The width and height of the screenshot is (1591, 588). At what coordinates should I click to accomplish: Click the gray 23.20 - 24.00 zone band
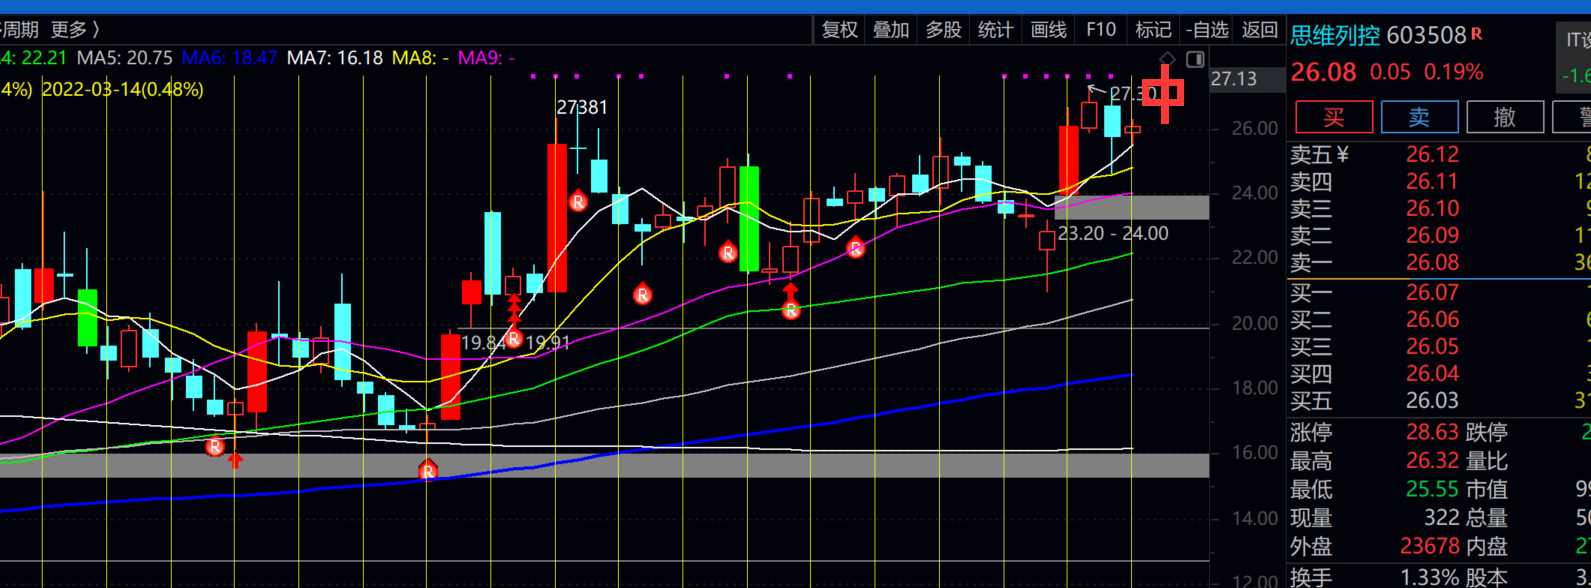(1131, 207)
